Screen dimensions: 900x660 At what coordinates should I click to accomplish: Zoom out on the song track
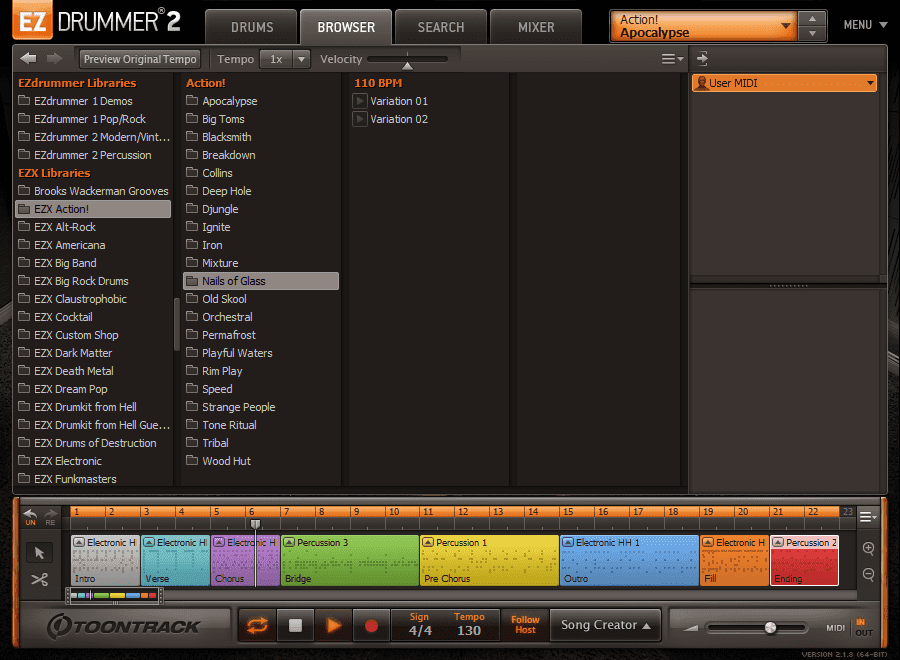[x=868, y=574]
